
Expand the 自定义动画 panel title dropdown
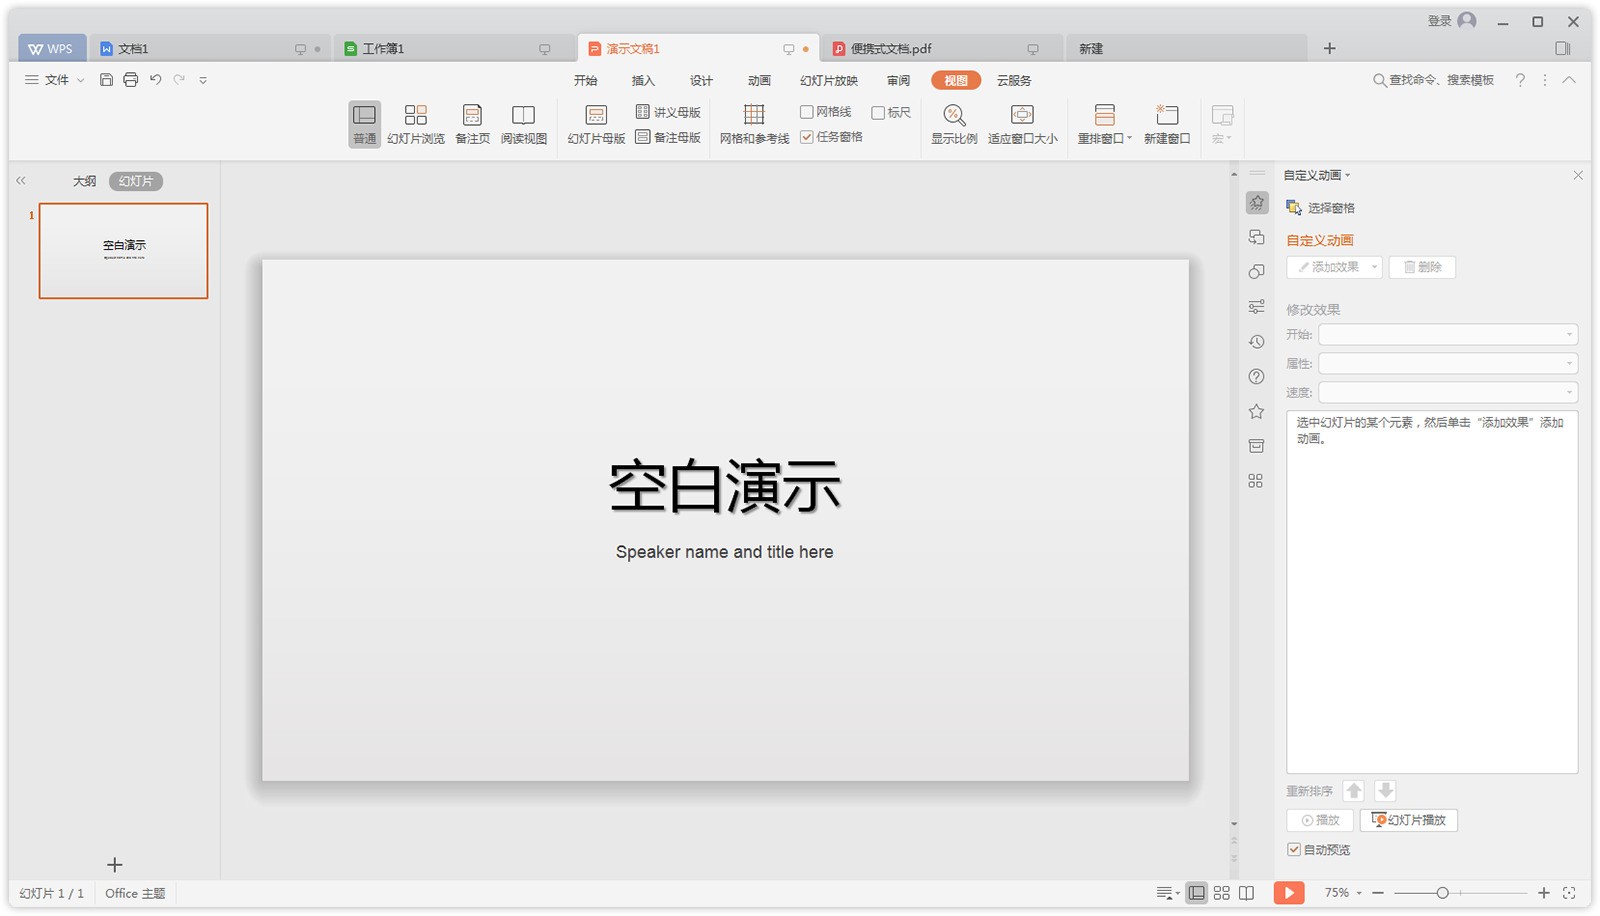1348,174
